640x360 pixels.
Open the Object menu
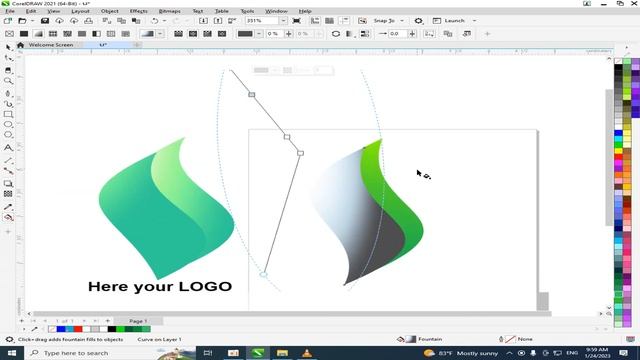(x=110, y=11)
